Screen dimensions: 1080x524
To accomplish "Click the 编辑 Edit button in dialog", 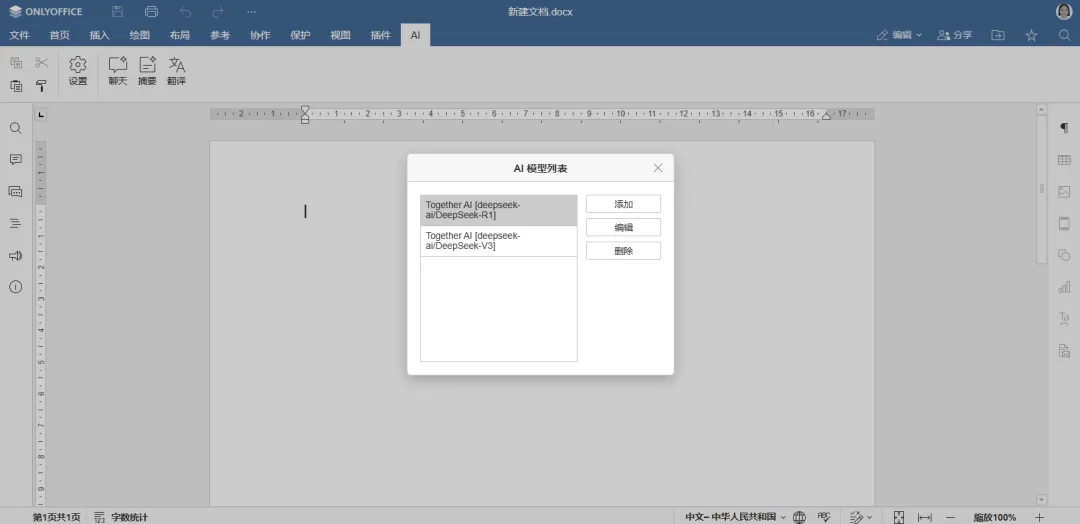I will tap(623, 227).
